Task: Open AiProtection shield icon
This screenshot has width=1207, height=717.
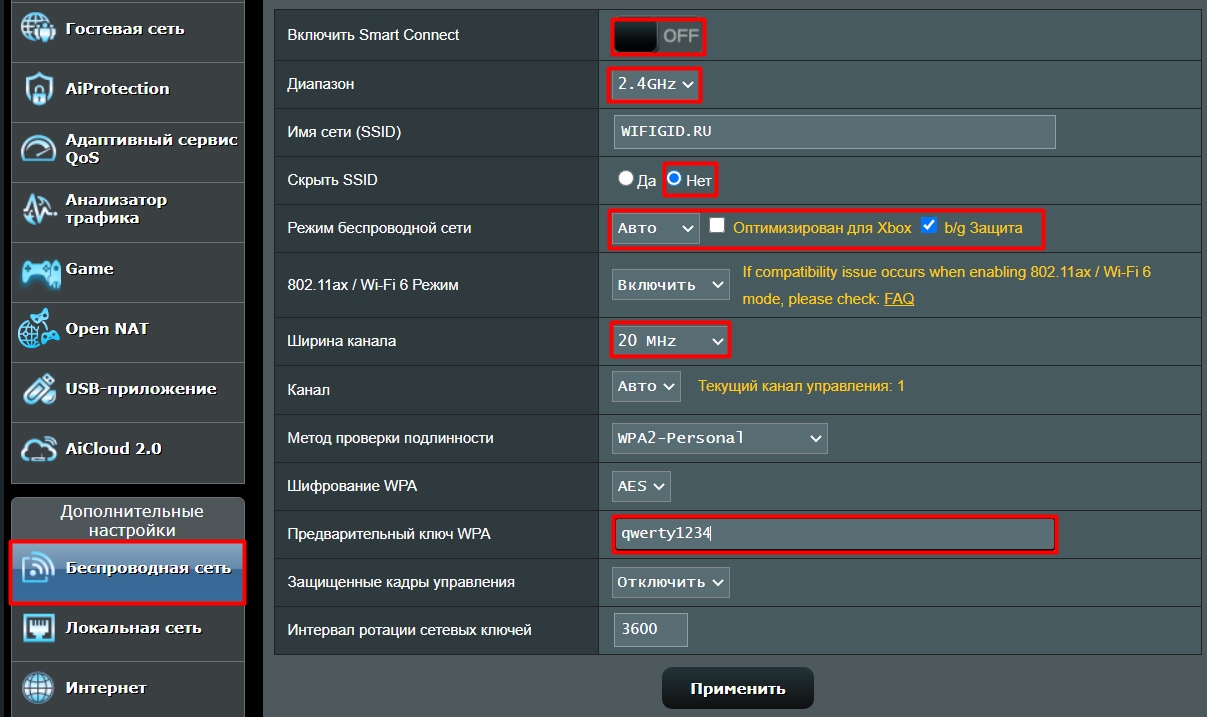Action: click(39, 89)
